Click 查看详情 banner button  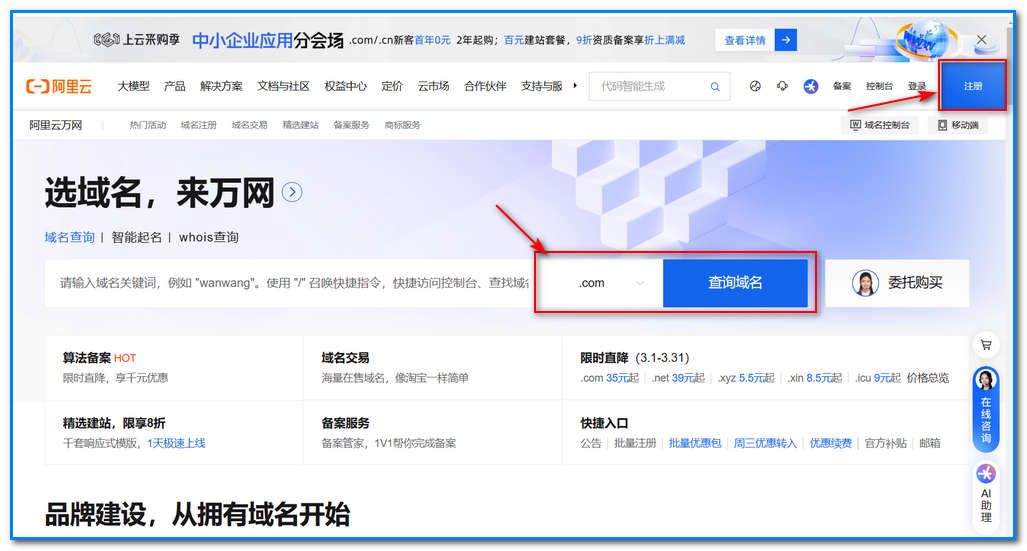(x=745, y=40)
